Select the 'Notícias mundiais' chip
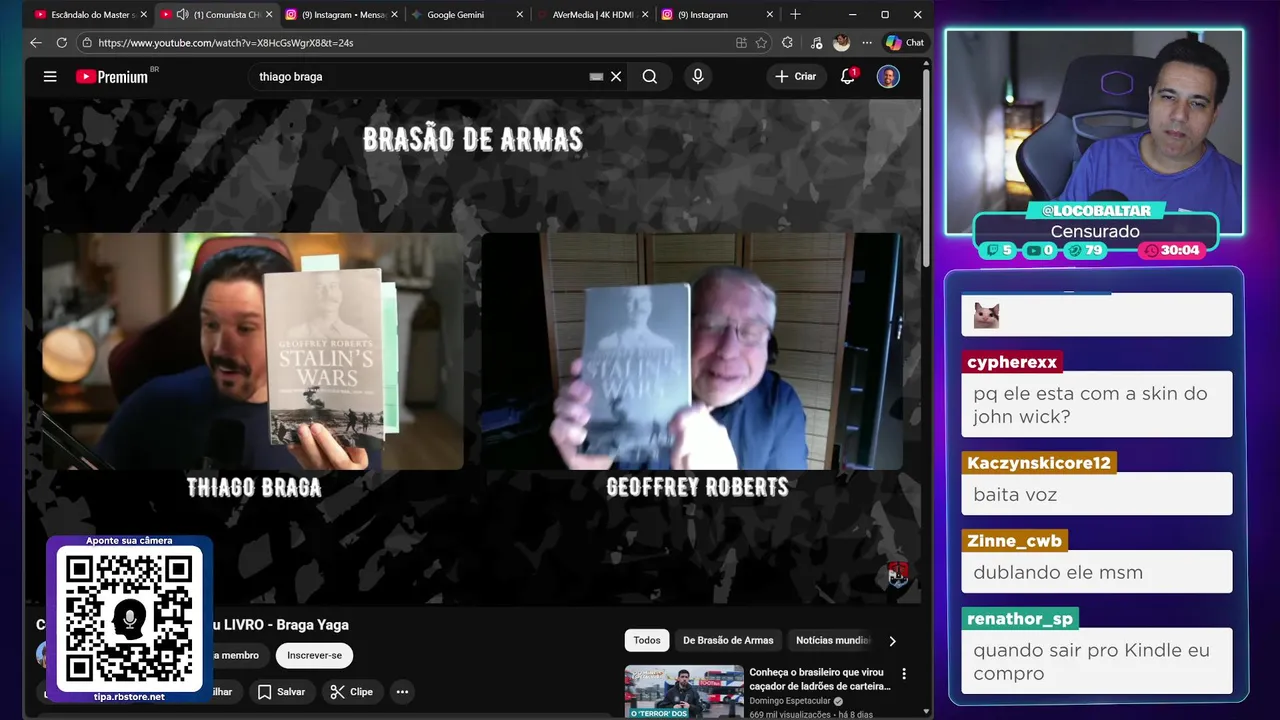1280x720 pixels. (x=831, y=640)
